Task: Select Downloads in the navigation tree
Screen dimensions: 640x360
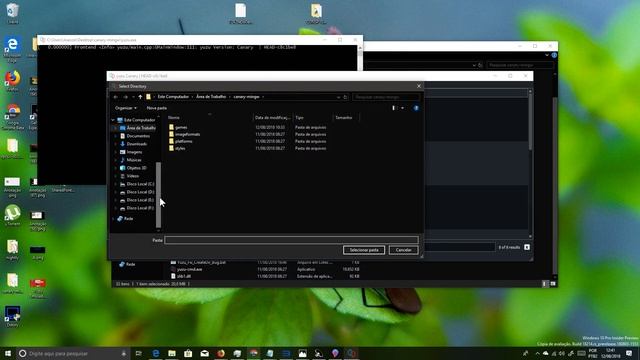Action: click(x=136, y=144)
